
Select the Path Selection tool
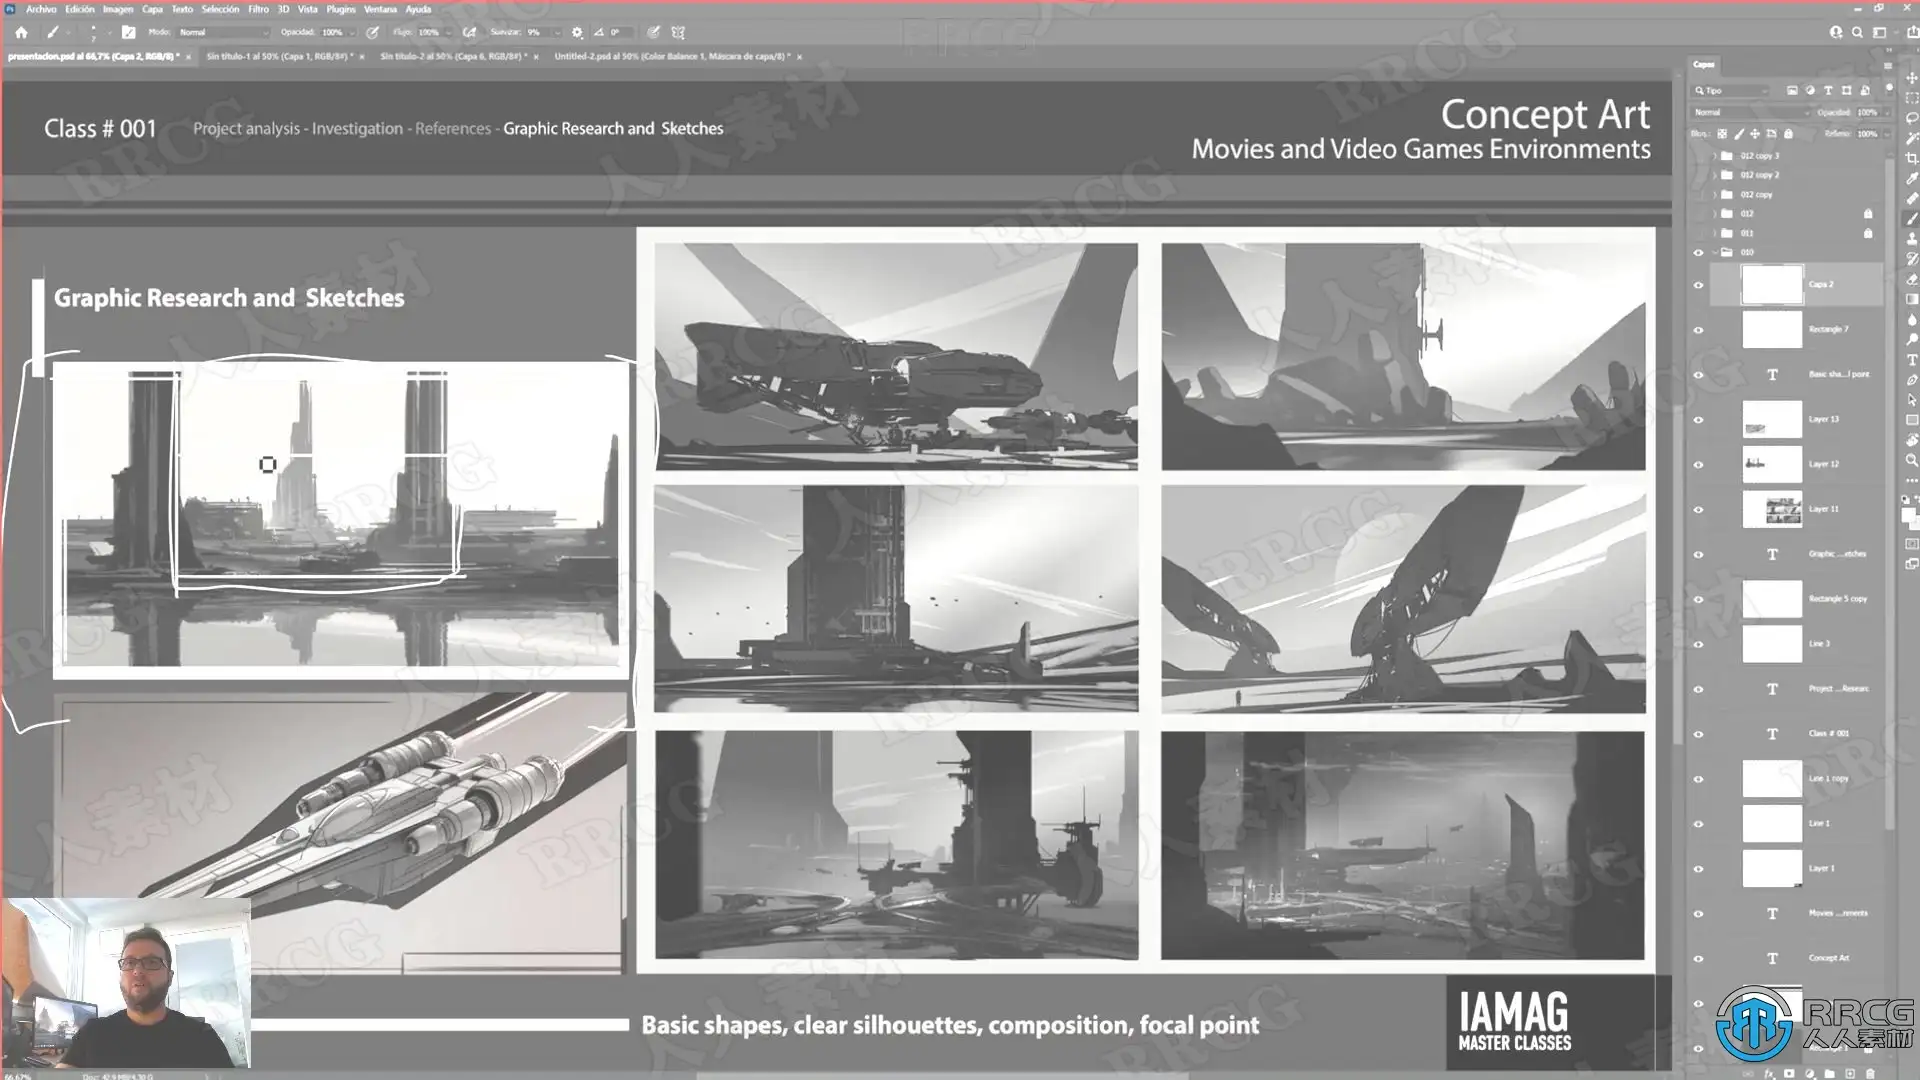point(1912,399)
